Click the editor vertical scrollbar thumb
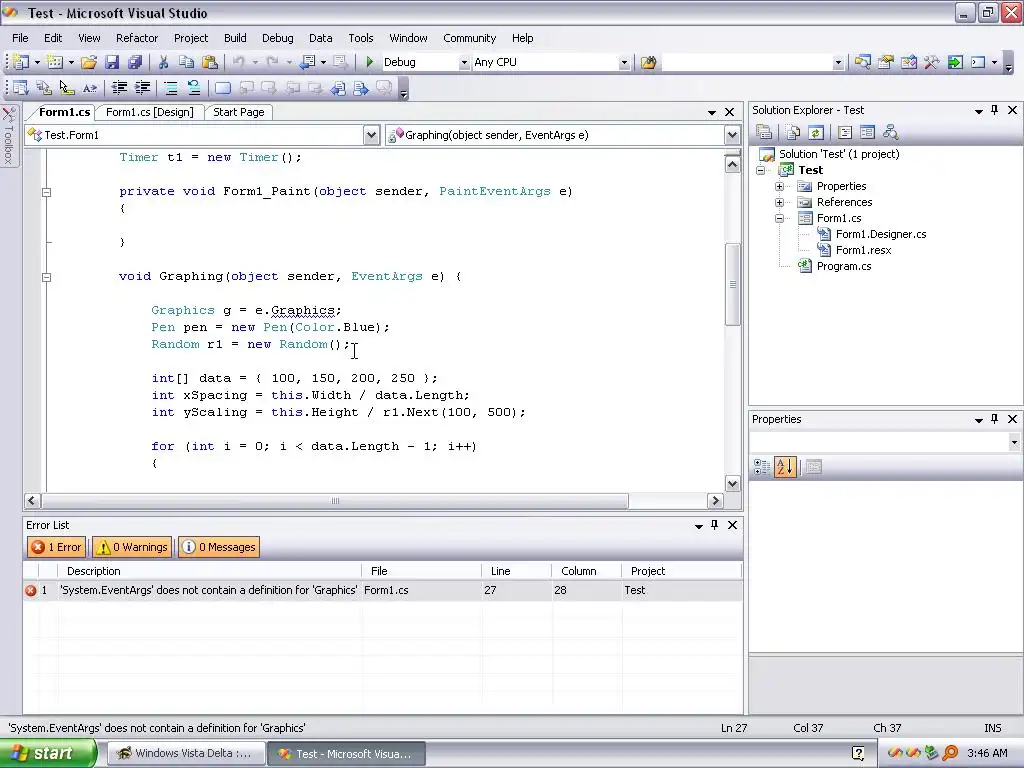The width and height of the screenshot is (1024, 768). click(x=732, y=284)
